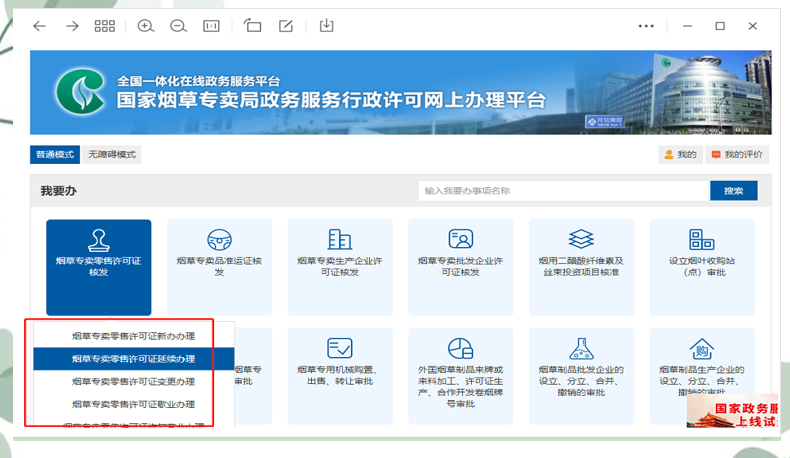Image resolution: width=790 pixels, height=458 pixels.
Task: Click the 我要办 section heading
Action: [58, 191]
